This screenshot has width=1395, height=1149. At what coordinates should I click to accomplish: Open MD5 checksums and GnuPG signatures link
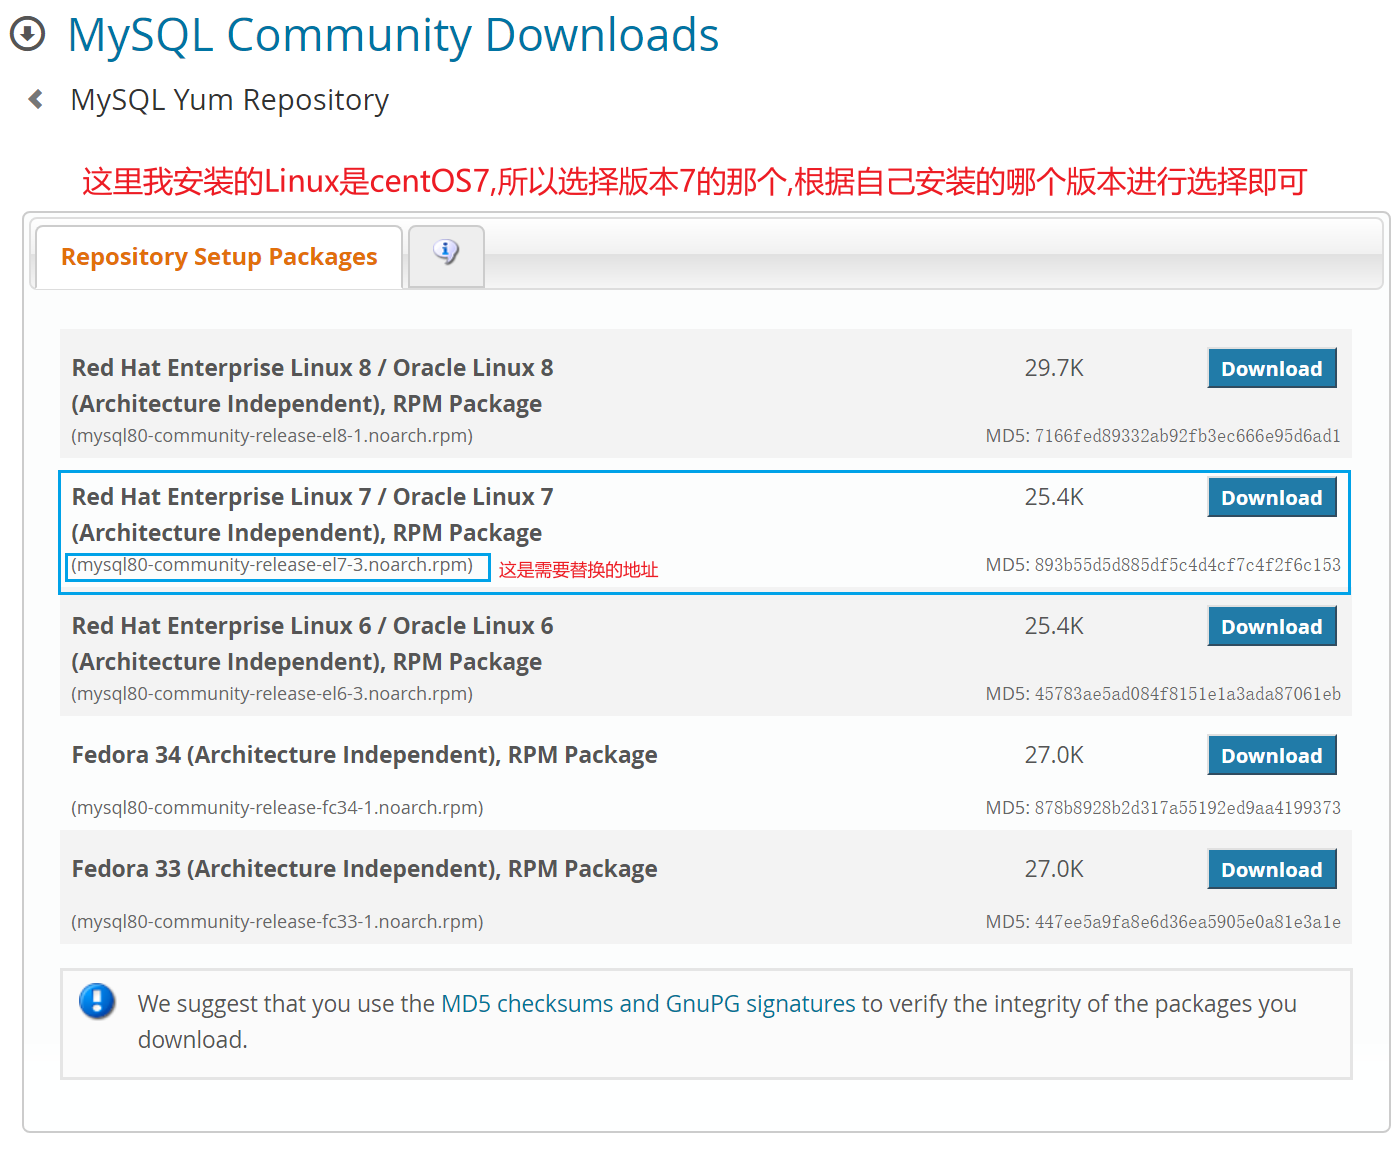(x=648, y=1003)
